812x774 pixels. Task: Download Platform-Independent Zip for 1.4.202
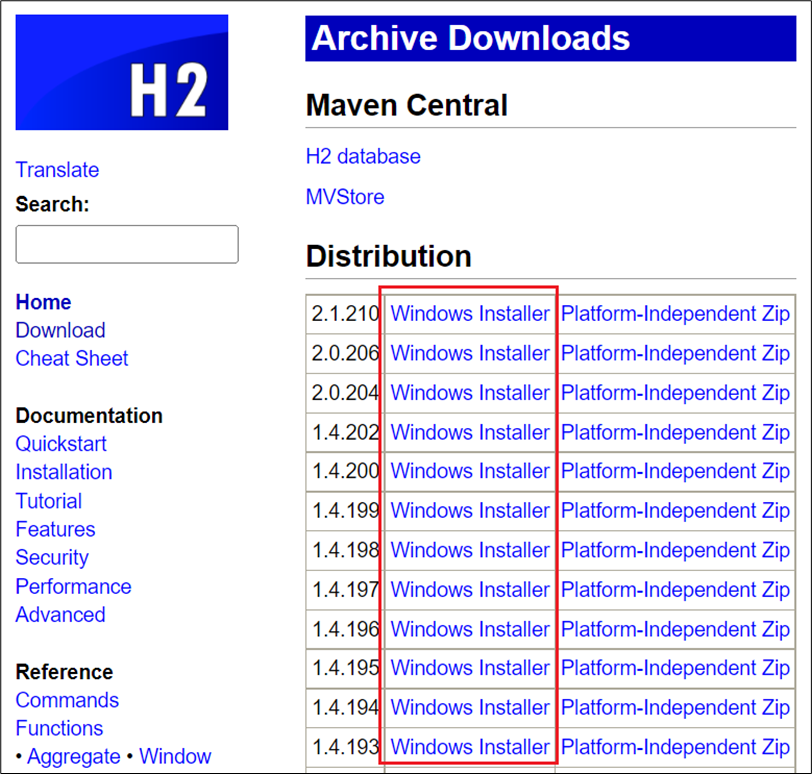coord(675,432)
